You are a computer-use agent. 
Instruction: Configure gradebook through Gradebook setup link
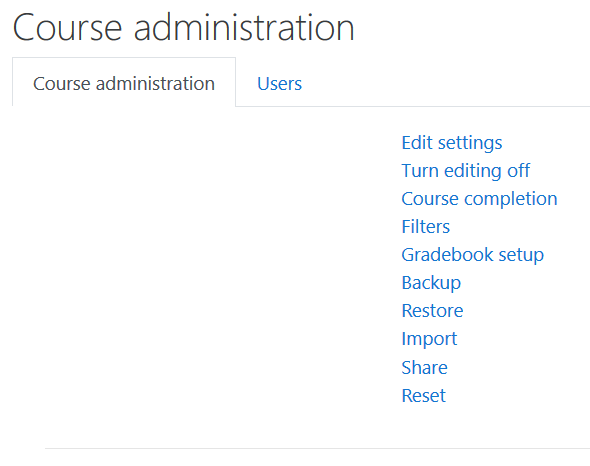pyautogui.click(x=472, y=255)
